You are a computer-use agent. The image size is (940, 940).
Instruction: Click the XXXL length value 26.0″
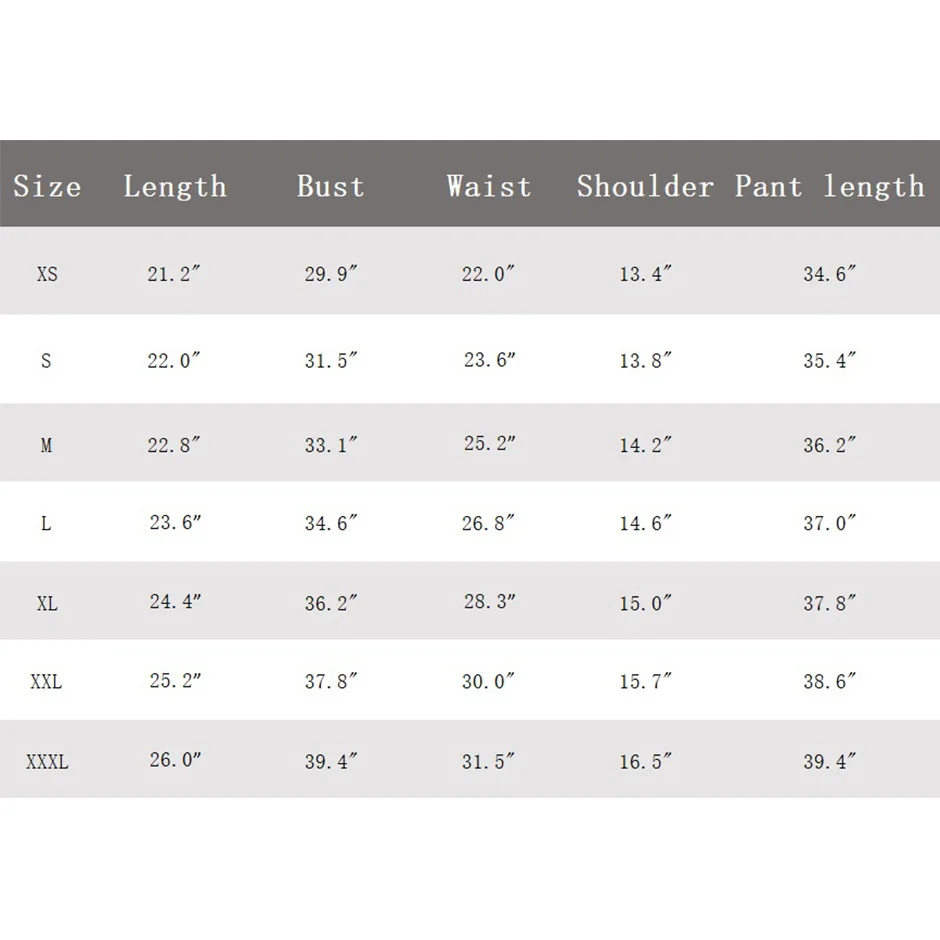click(x=176, y=760)
